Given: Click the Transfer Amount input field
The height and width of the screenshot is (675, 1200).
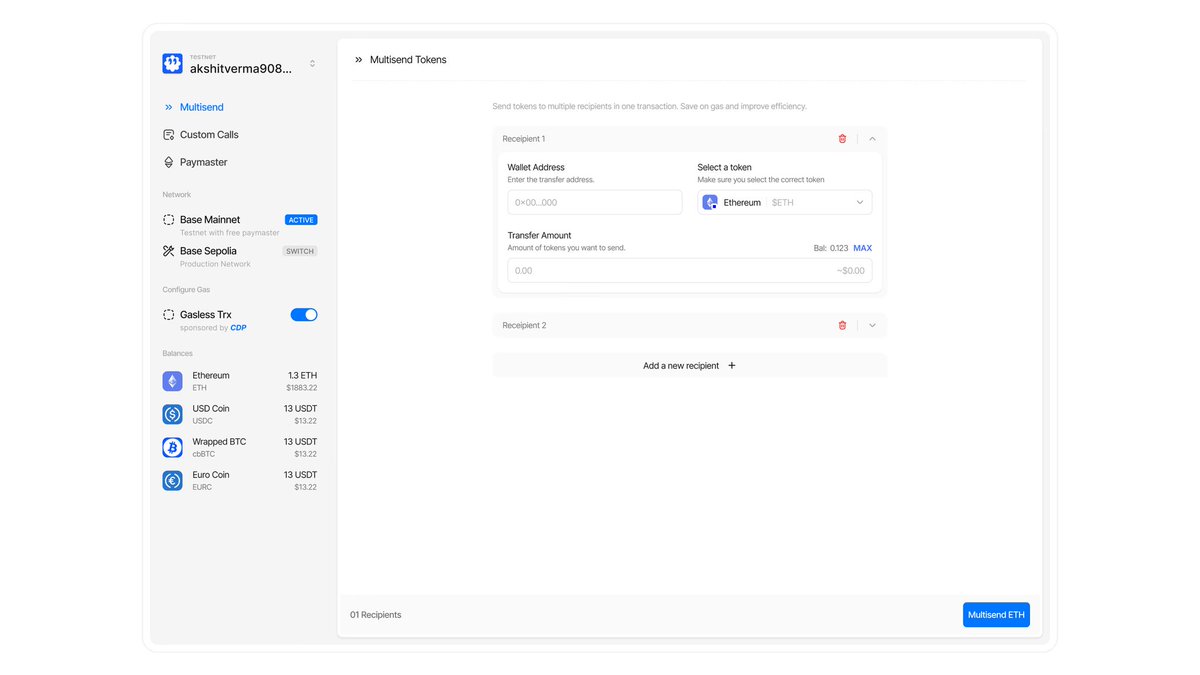Looking at the screenshot, I should 690,270.
